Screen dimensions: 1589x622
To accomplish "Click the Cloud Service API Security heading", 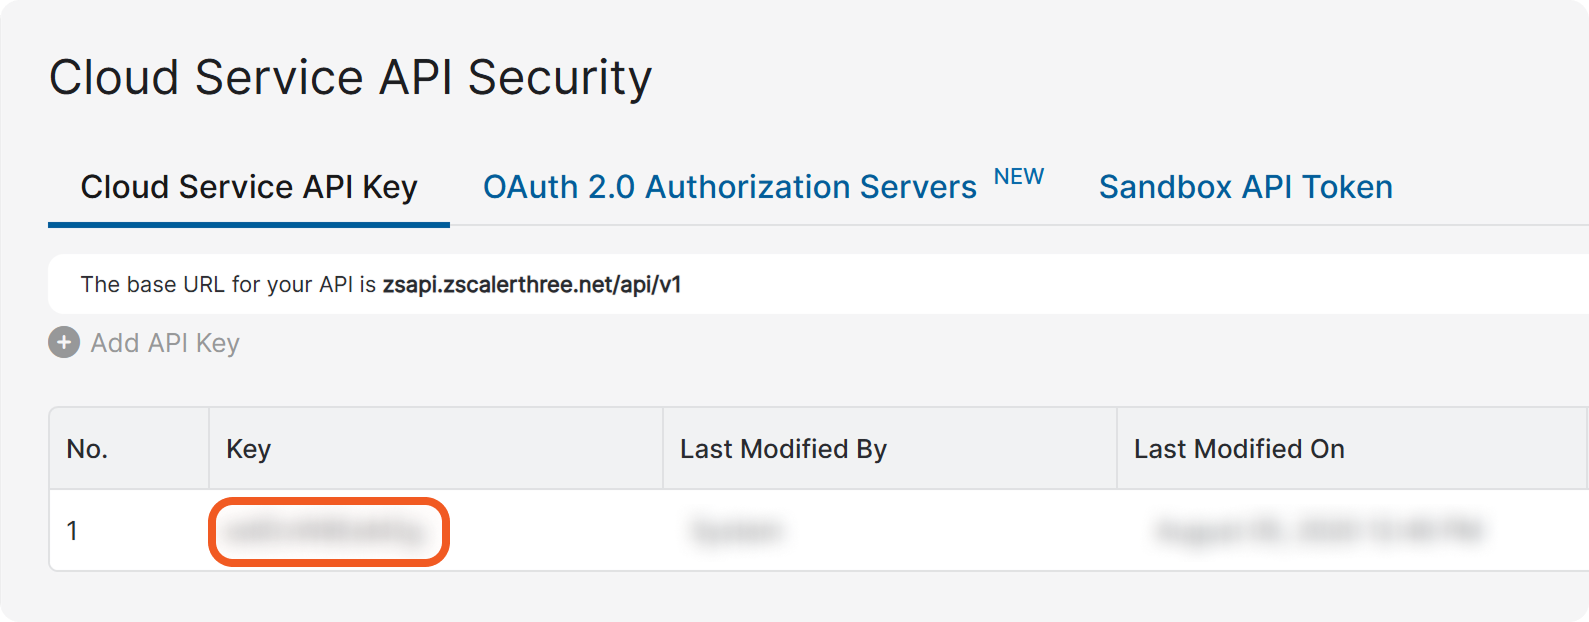I will click(x=350, y=78).
